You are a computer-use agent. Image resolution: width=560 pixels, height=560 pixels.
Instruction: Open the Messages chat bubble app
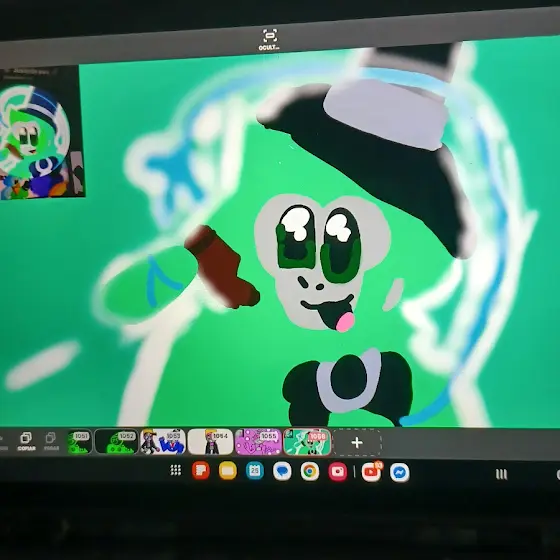[282, 471]
